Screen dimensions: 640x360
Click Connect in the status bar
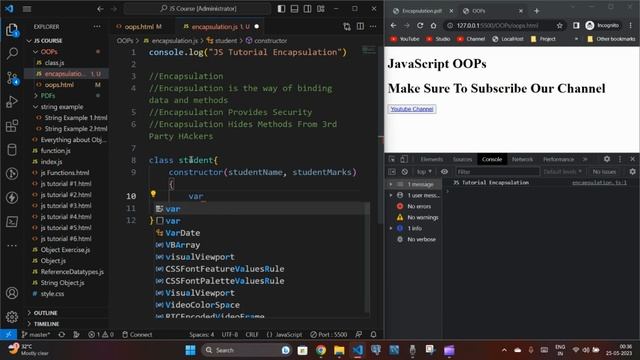(137, 334)
